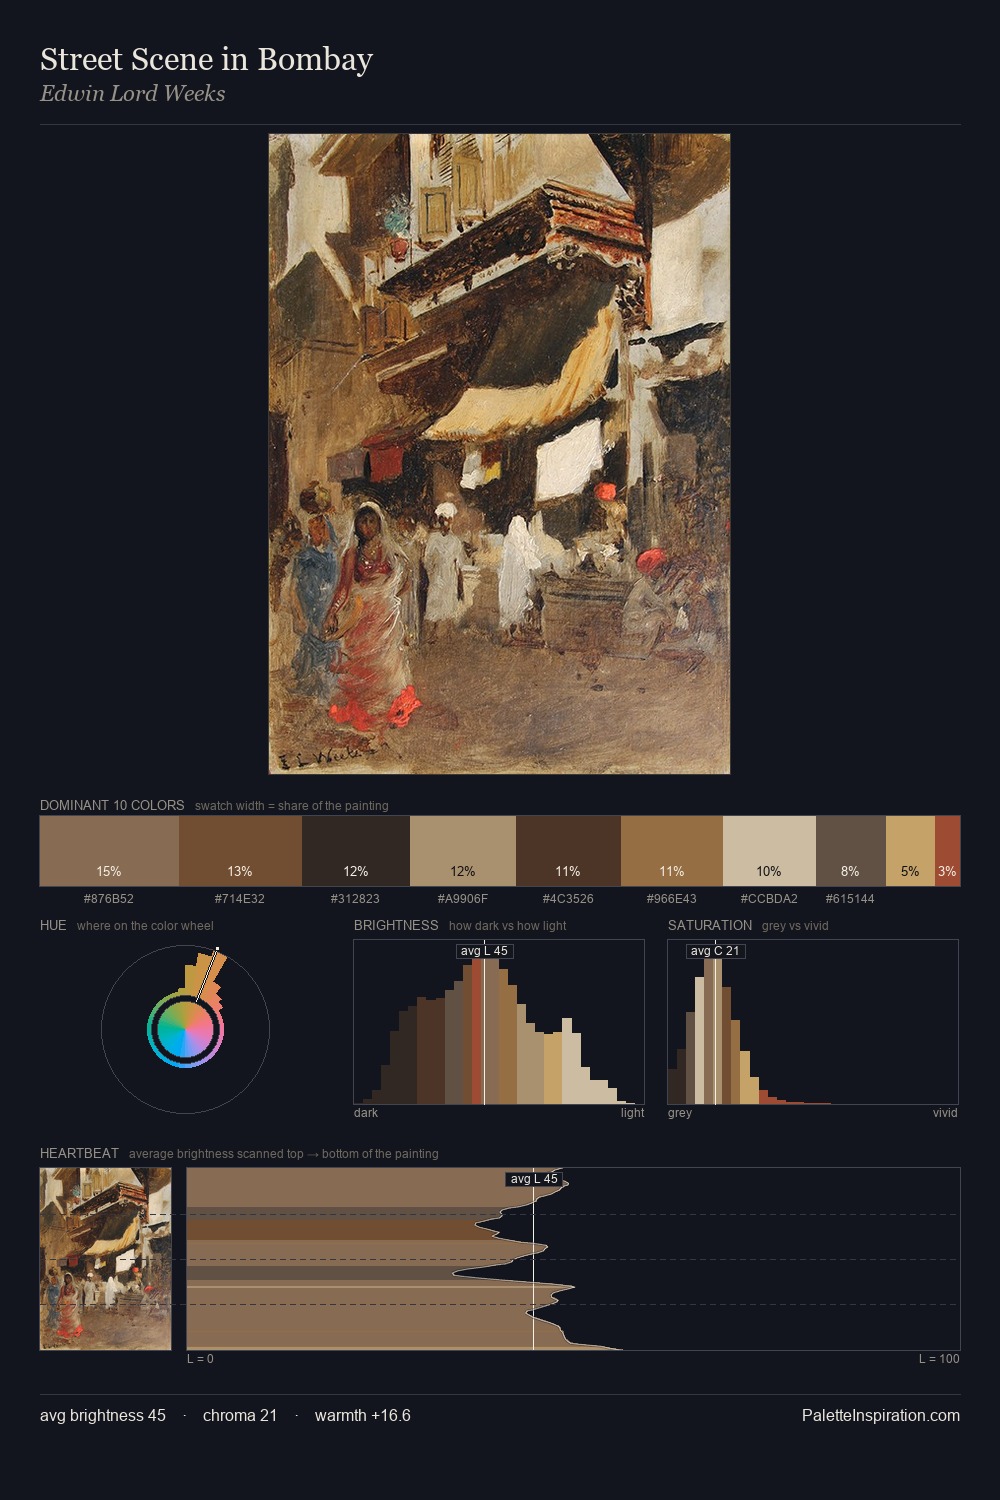Click the 5% golden swatch
The height and width of the screenshot is (1500, 1000).
click(910, 851)
